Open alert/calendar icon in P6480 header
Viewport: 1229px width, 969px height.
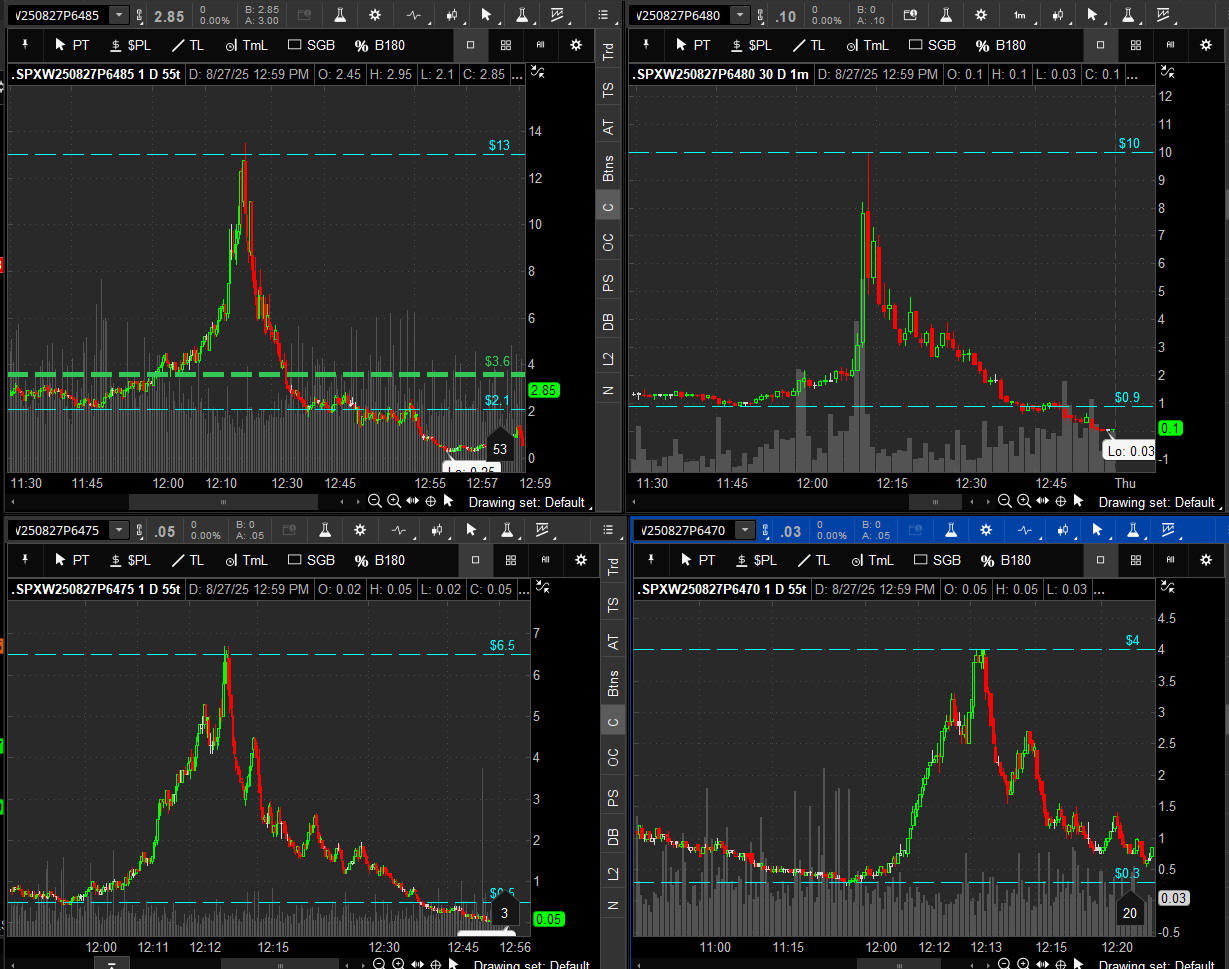click(x=910, y=15)
